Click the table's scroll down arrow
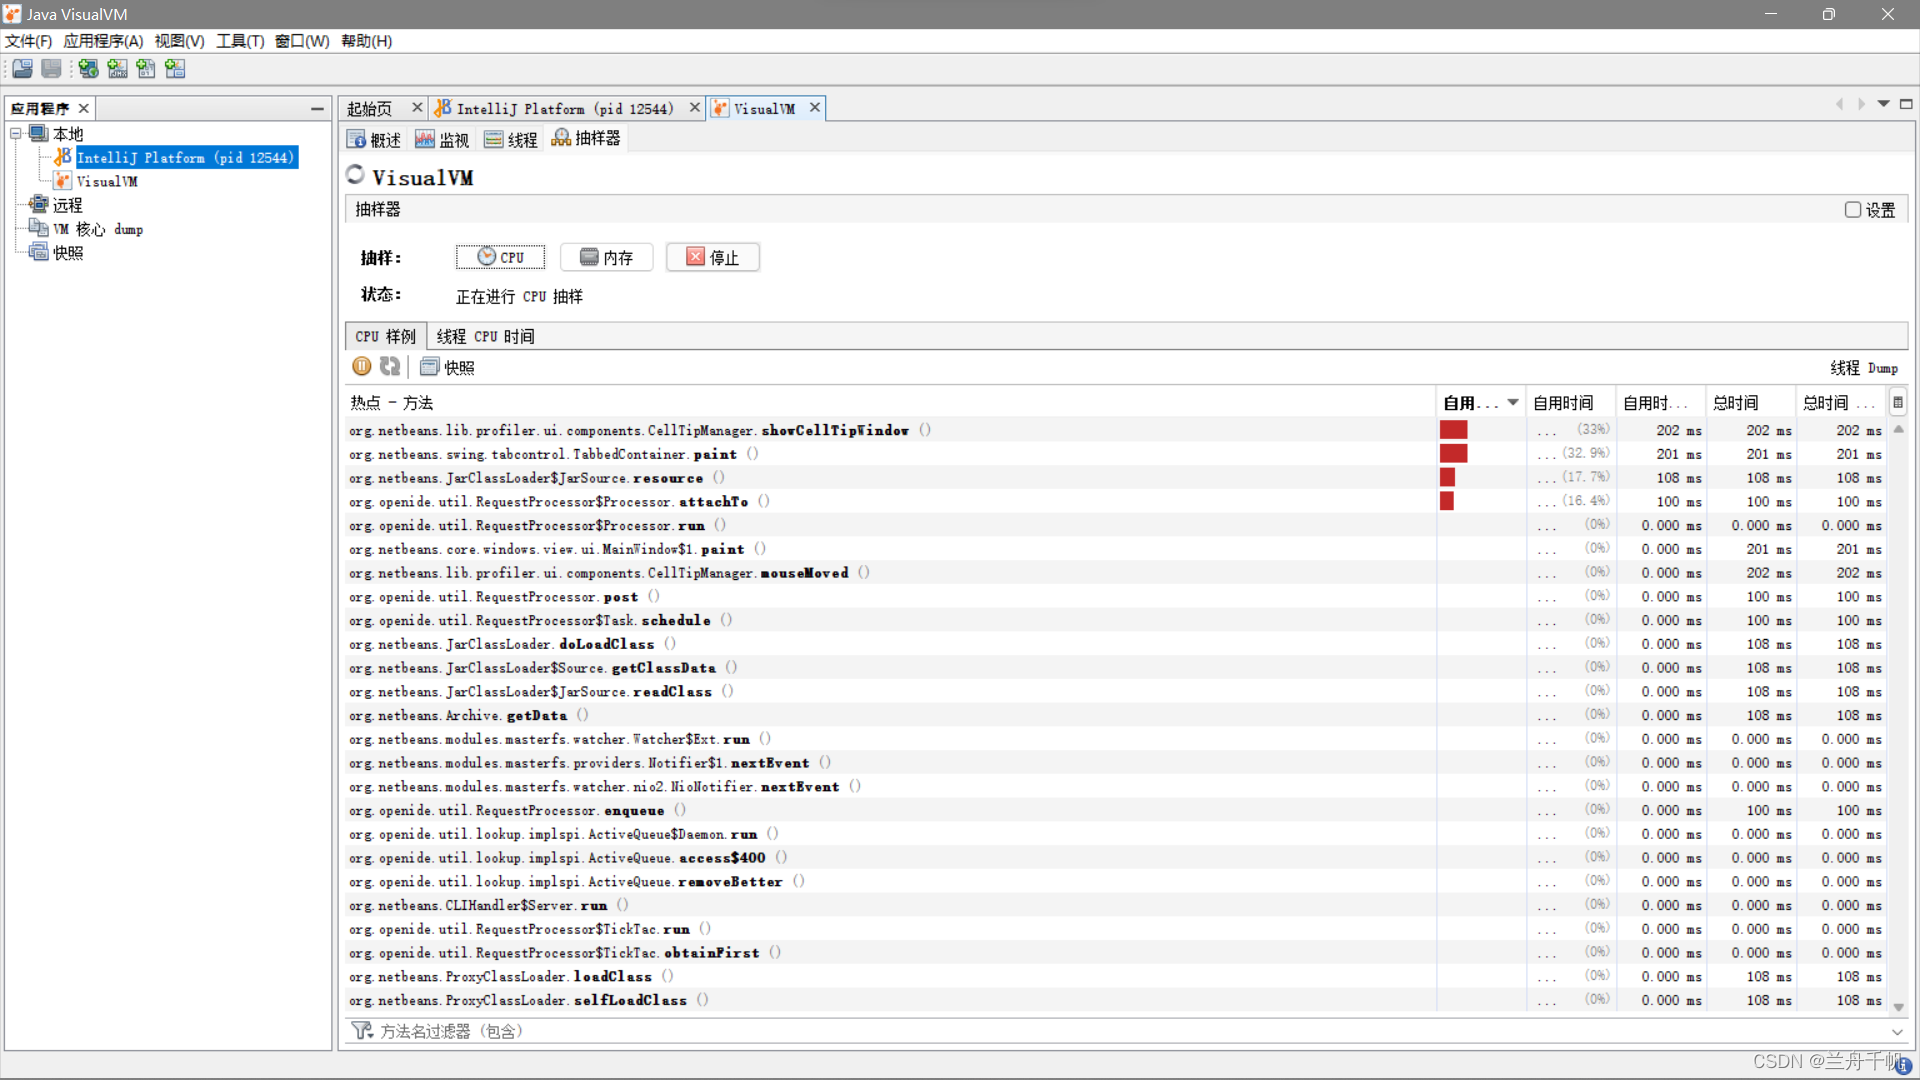Image resolution: width=1920 pixels, height=1080 pixels. click(x=1898, y=1007)
